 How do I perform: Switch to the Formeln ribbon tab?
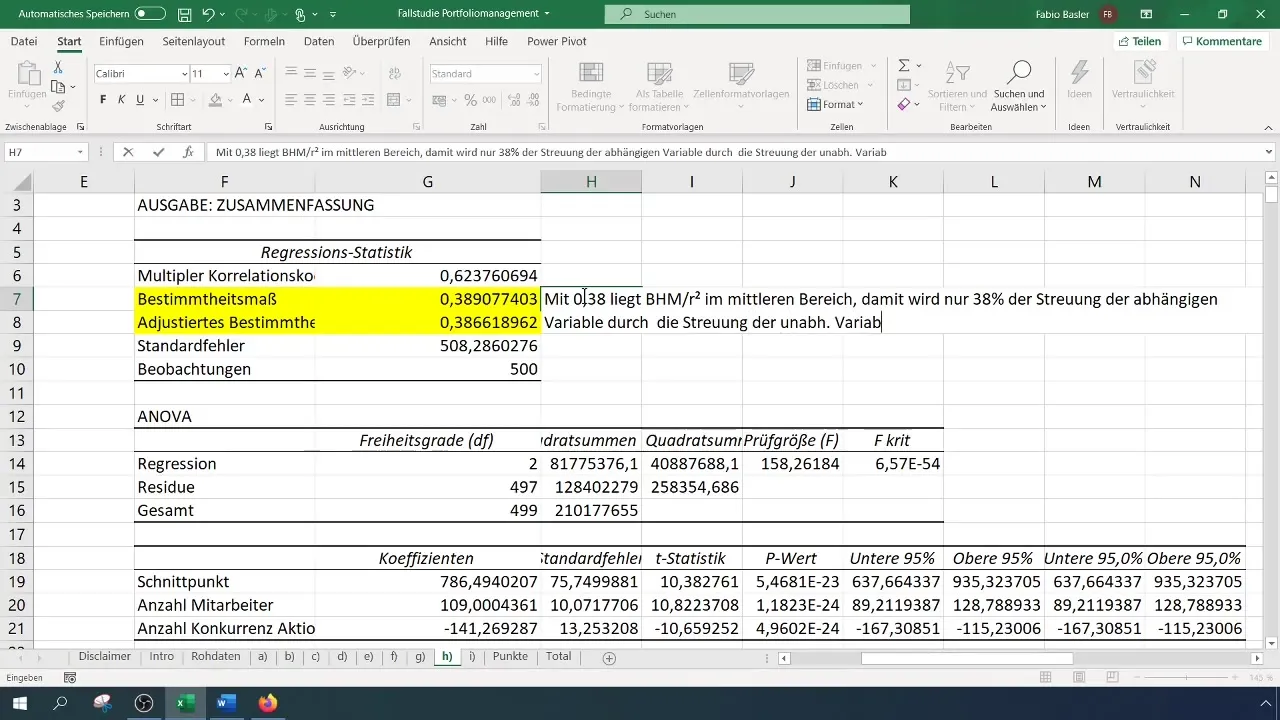[x=265, y=41]
